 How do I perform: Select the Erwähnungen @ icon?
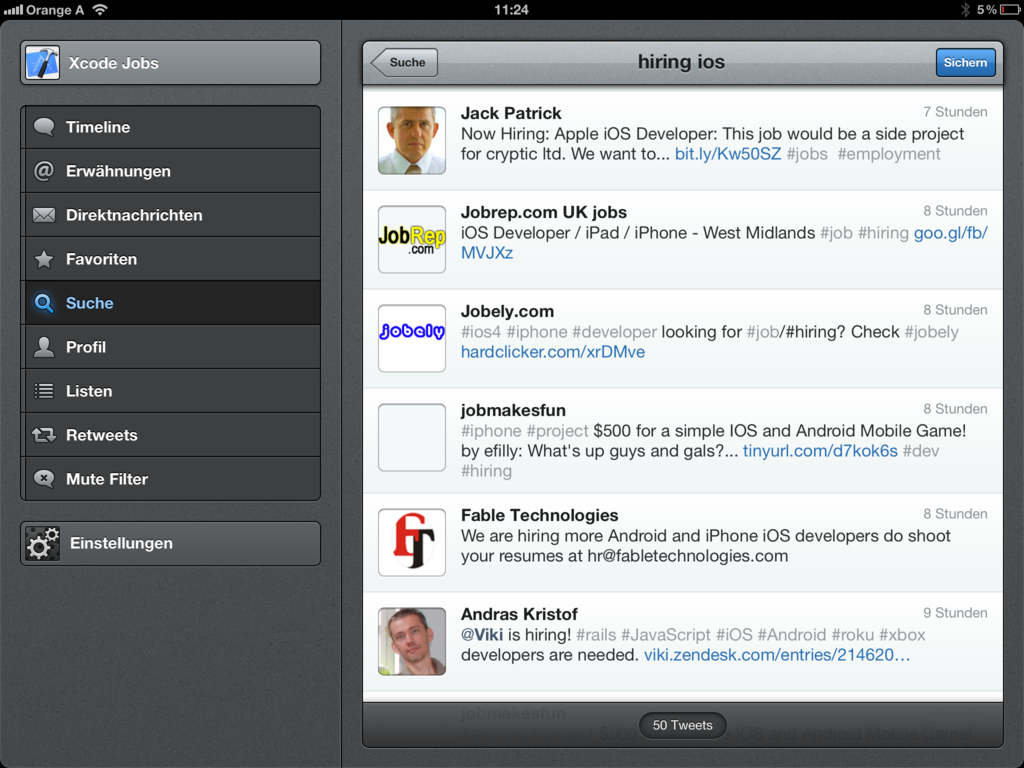[x=44, y=171]
